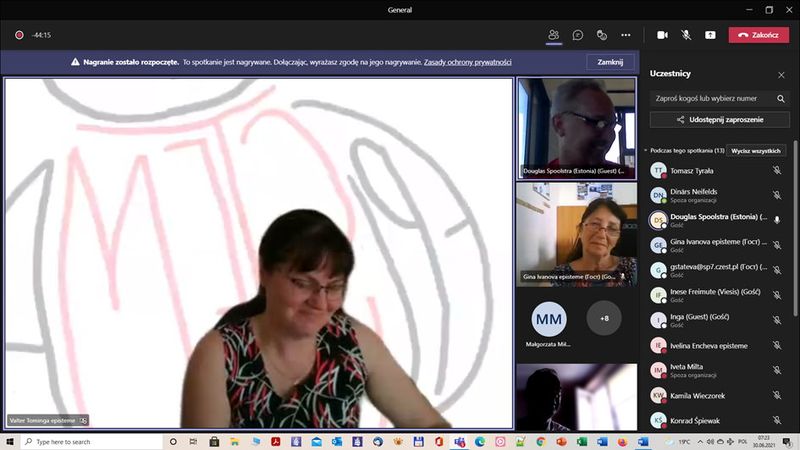The image size is (800, 450).
Task: Click the MM avatar for Małgorzata
Action: pyautogui.click(x=549, y=319)
